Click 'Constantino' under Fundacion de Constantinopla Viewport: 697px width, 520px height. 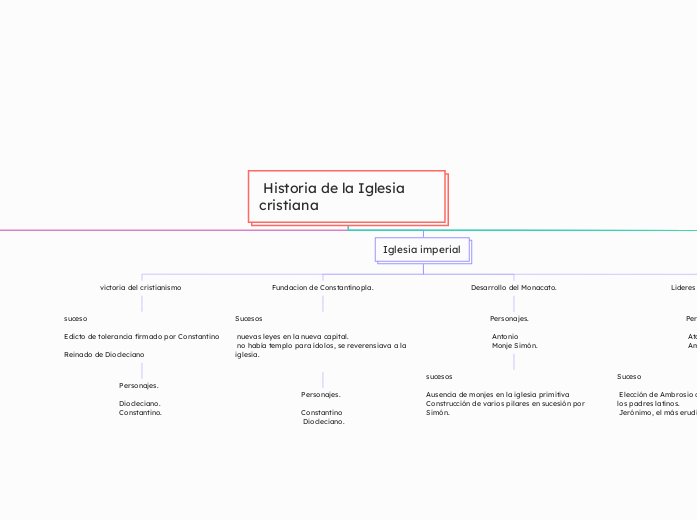[321, 412]
